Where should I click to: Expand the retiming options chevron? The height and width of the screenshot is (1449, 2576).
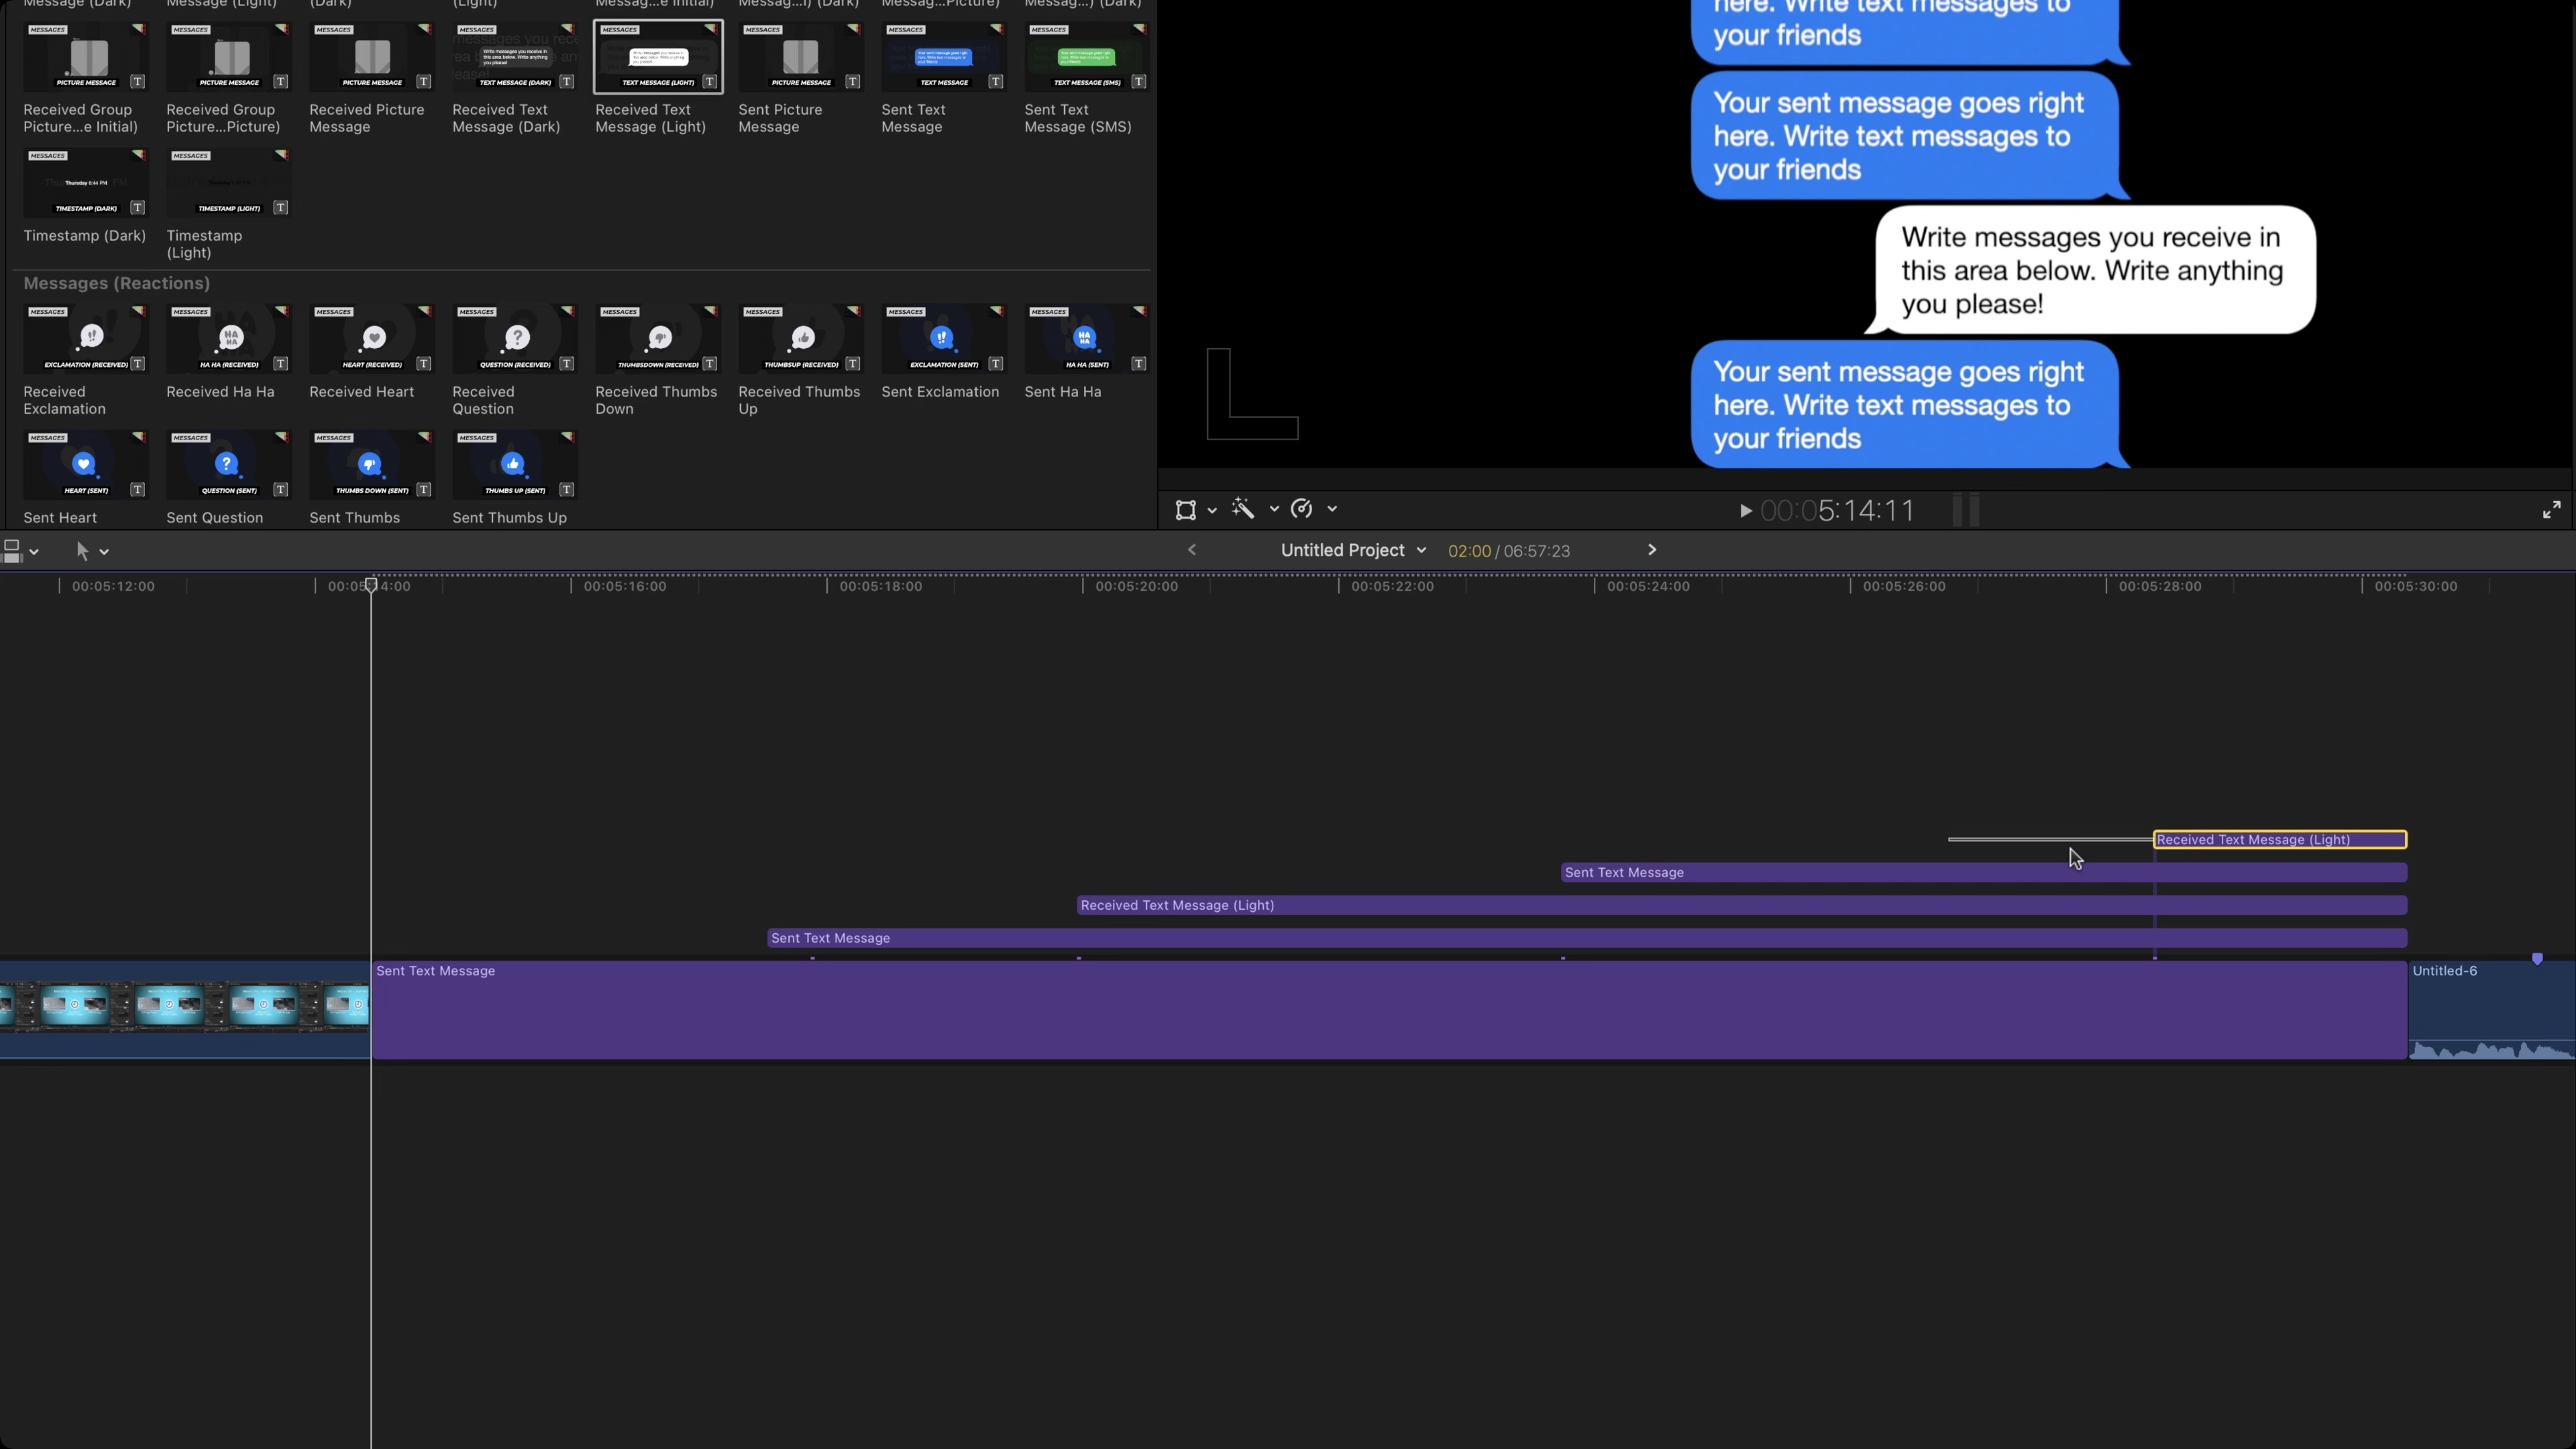click(1332, 509)
